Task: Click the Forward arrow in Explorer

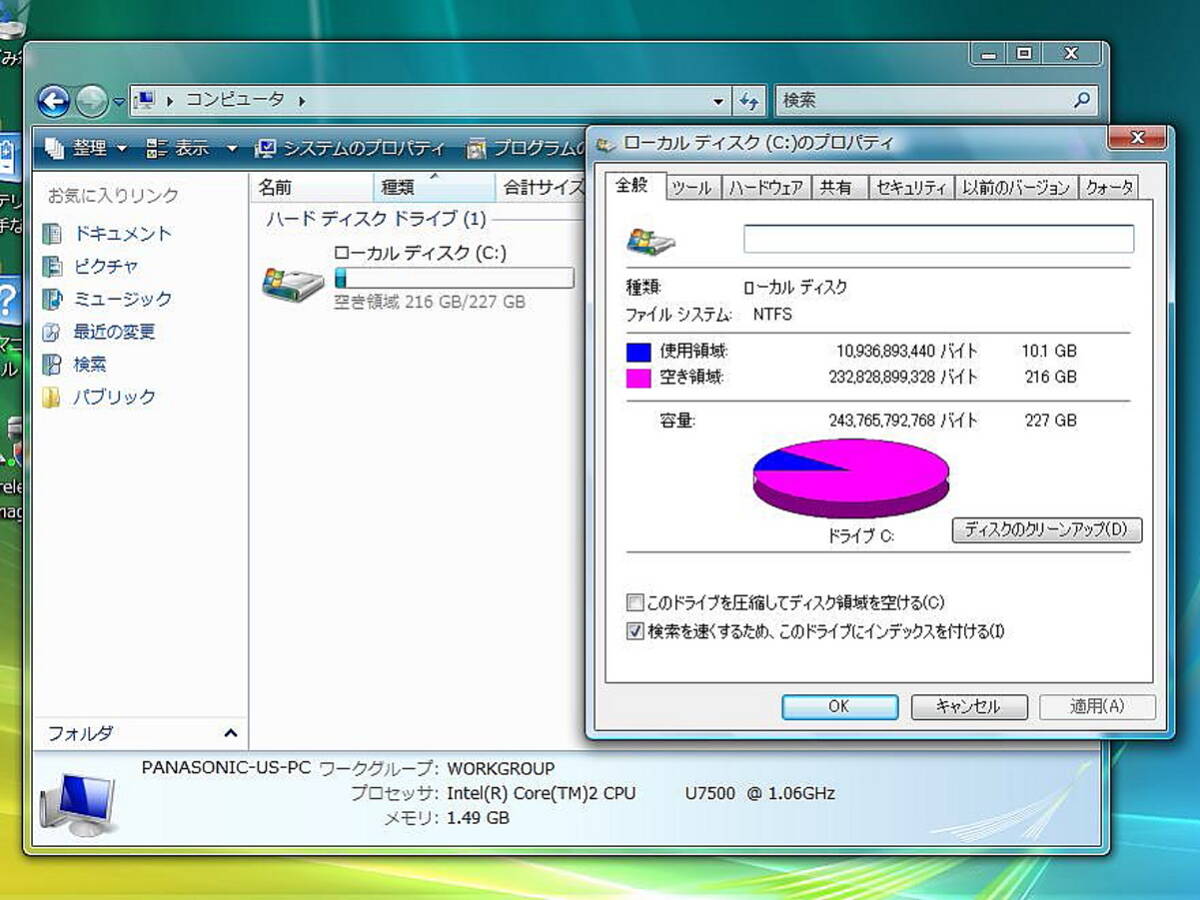Action: 92,100
